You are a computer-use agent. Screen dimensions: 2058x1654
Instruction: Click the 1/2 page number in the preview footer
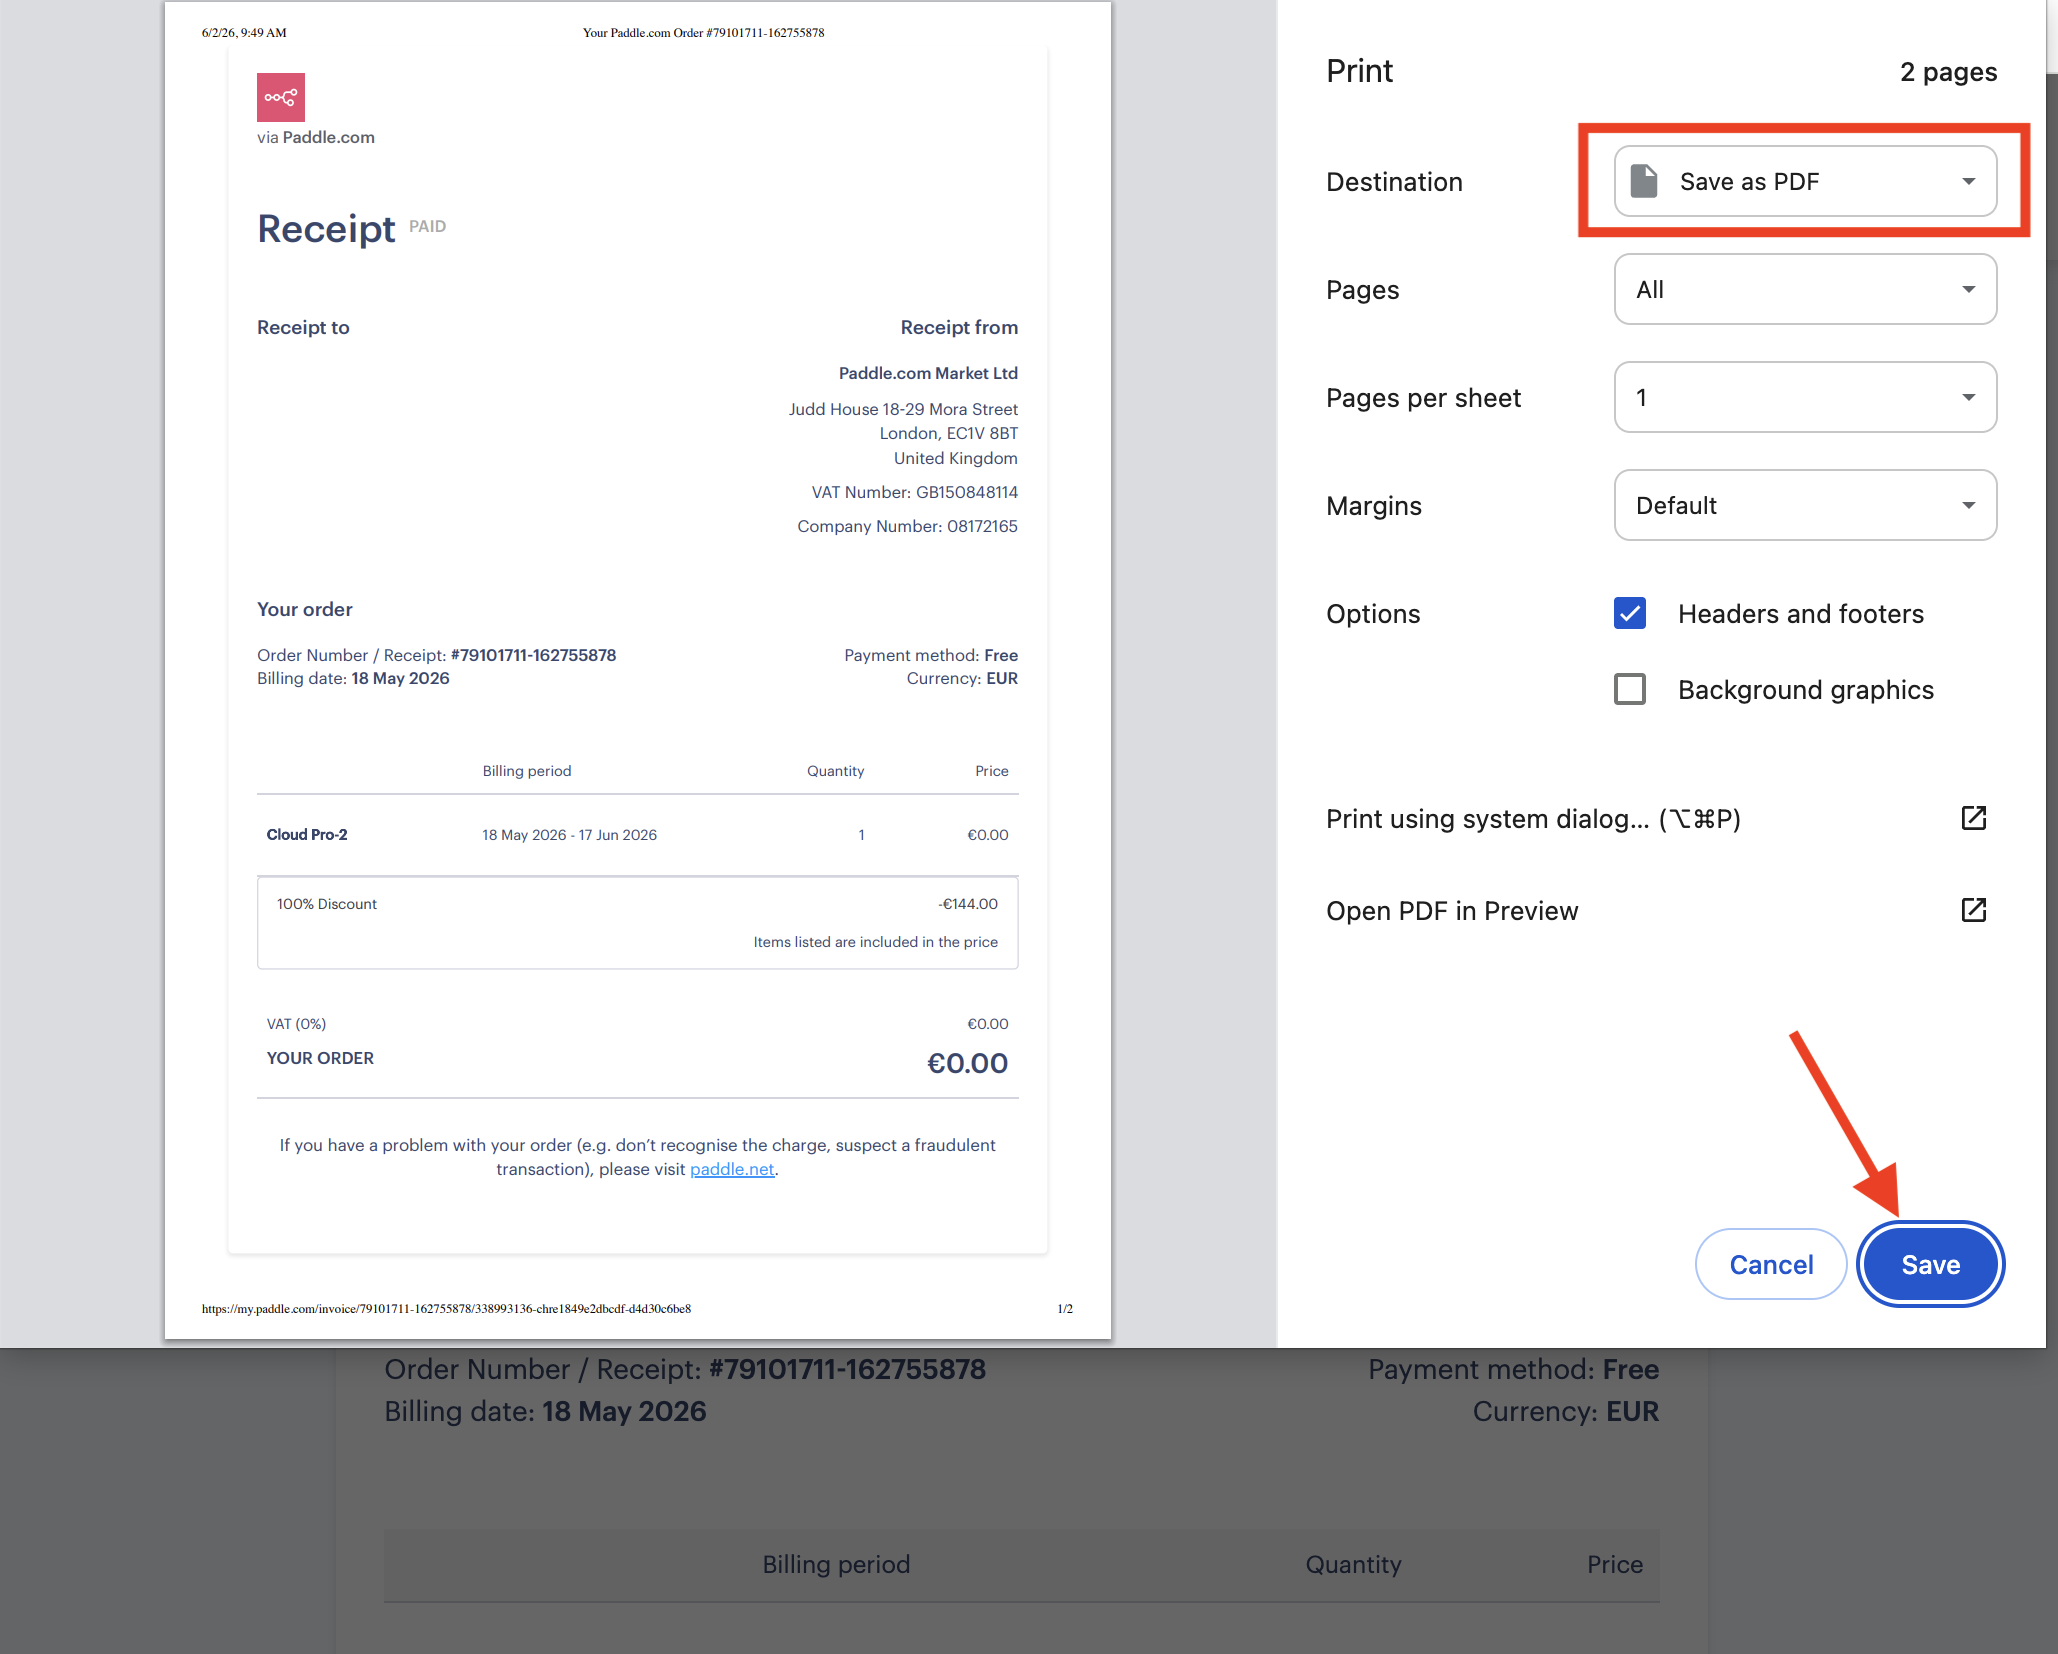(x=1065, y=1308)
